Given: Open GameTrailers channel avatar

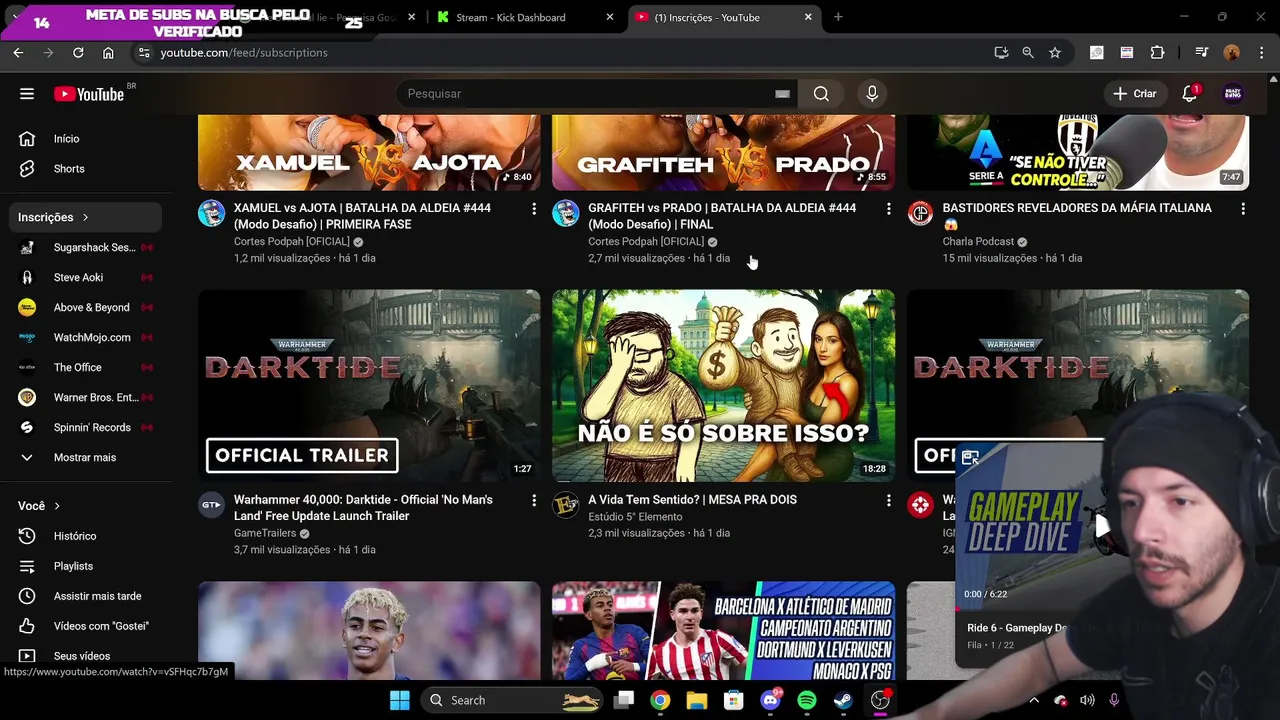Looking at the screenshot, I should click(x=211, y=505).
